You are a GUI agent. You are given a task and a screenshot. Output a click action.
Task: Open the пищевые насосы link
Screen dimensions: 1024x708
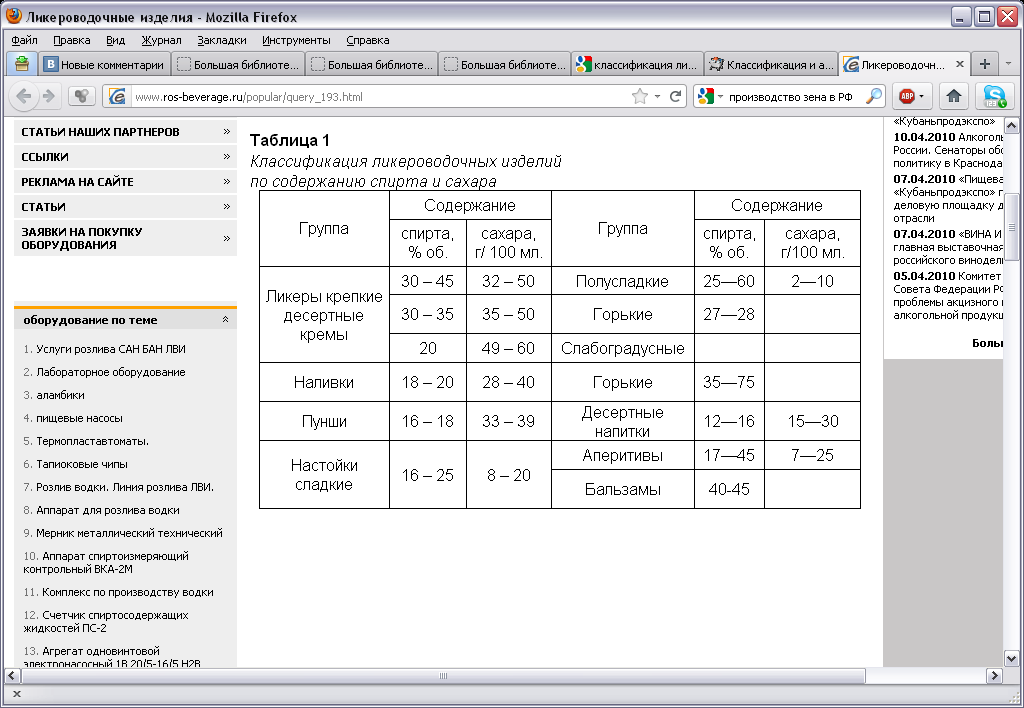click(x=80, y=418)
